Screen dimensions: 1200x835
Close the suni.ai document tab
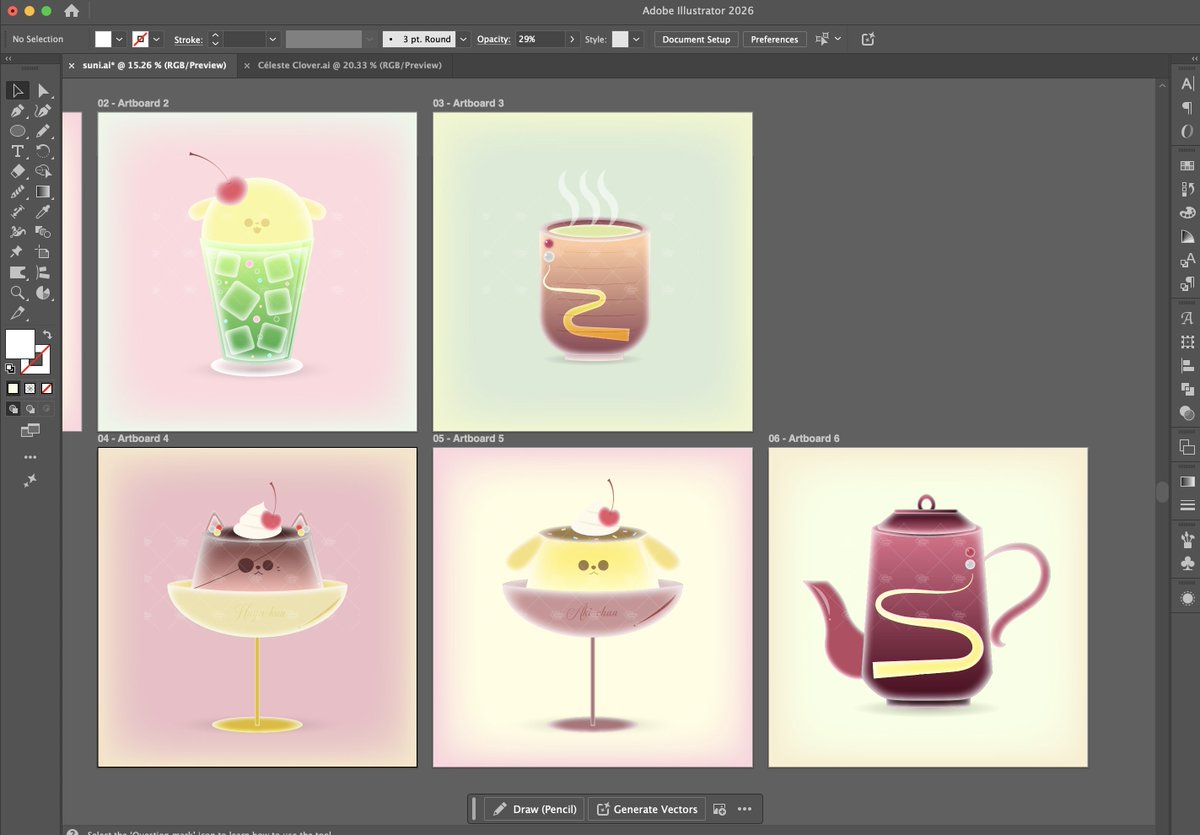[71, 65]
